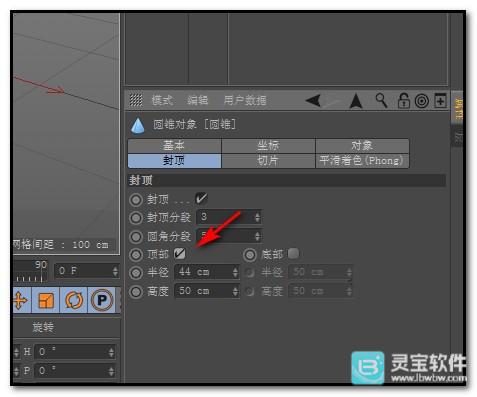Select the 封顶 tab
The width and height of the screenshot is (477, 397).
tap(174, 161)
